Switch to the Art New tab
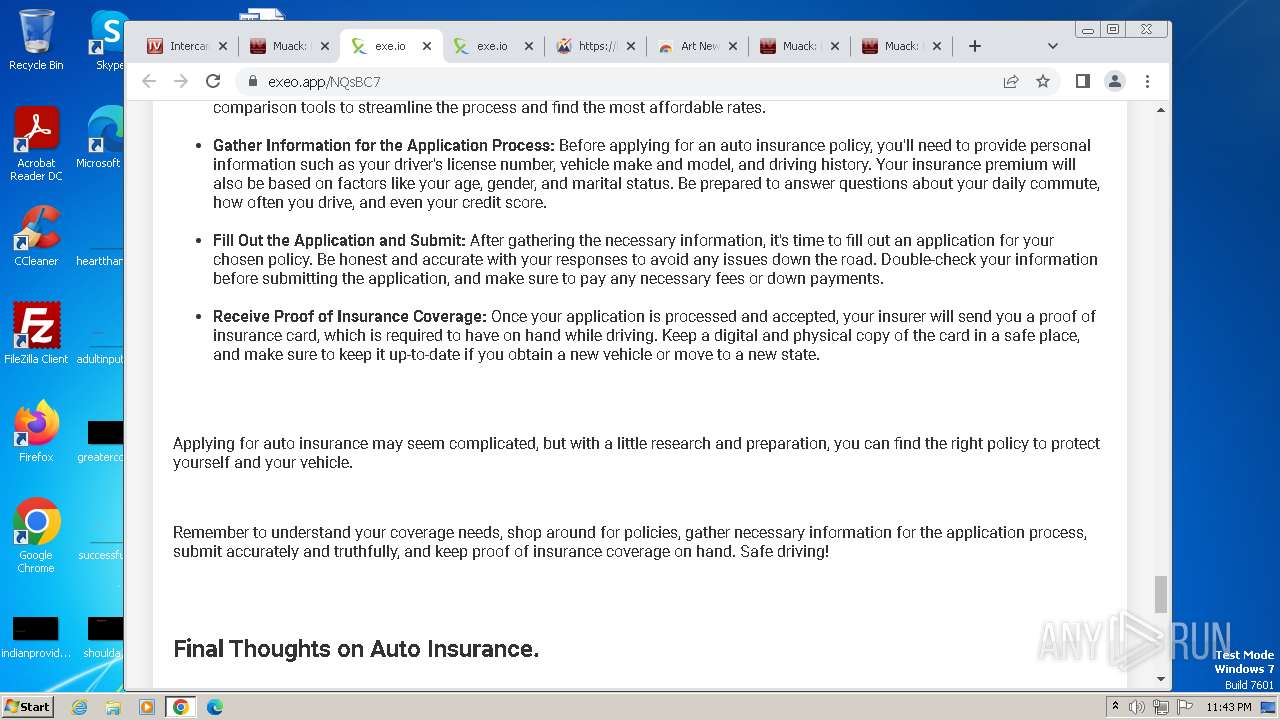 point(697,46)
